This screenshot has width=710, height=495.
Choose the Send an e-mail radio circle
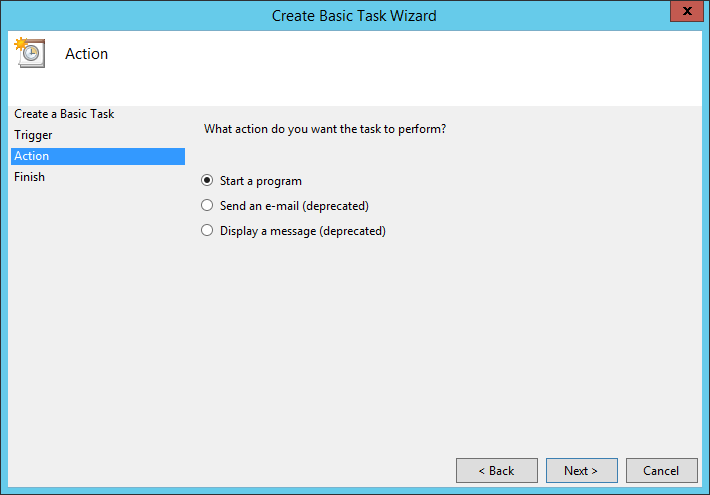[207, 206]
